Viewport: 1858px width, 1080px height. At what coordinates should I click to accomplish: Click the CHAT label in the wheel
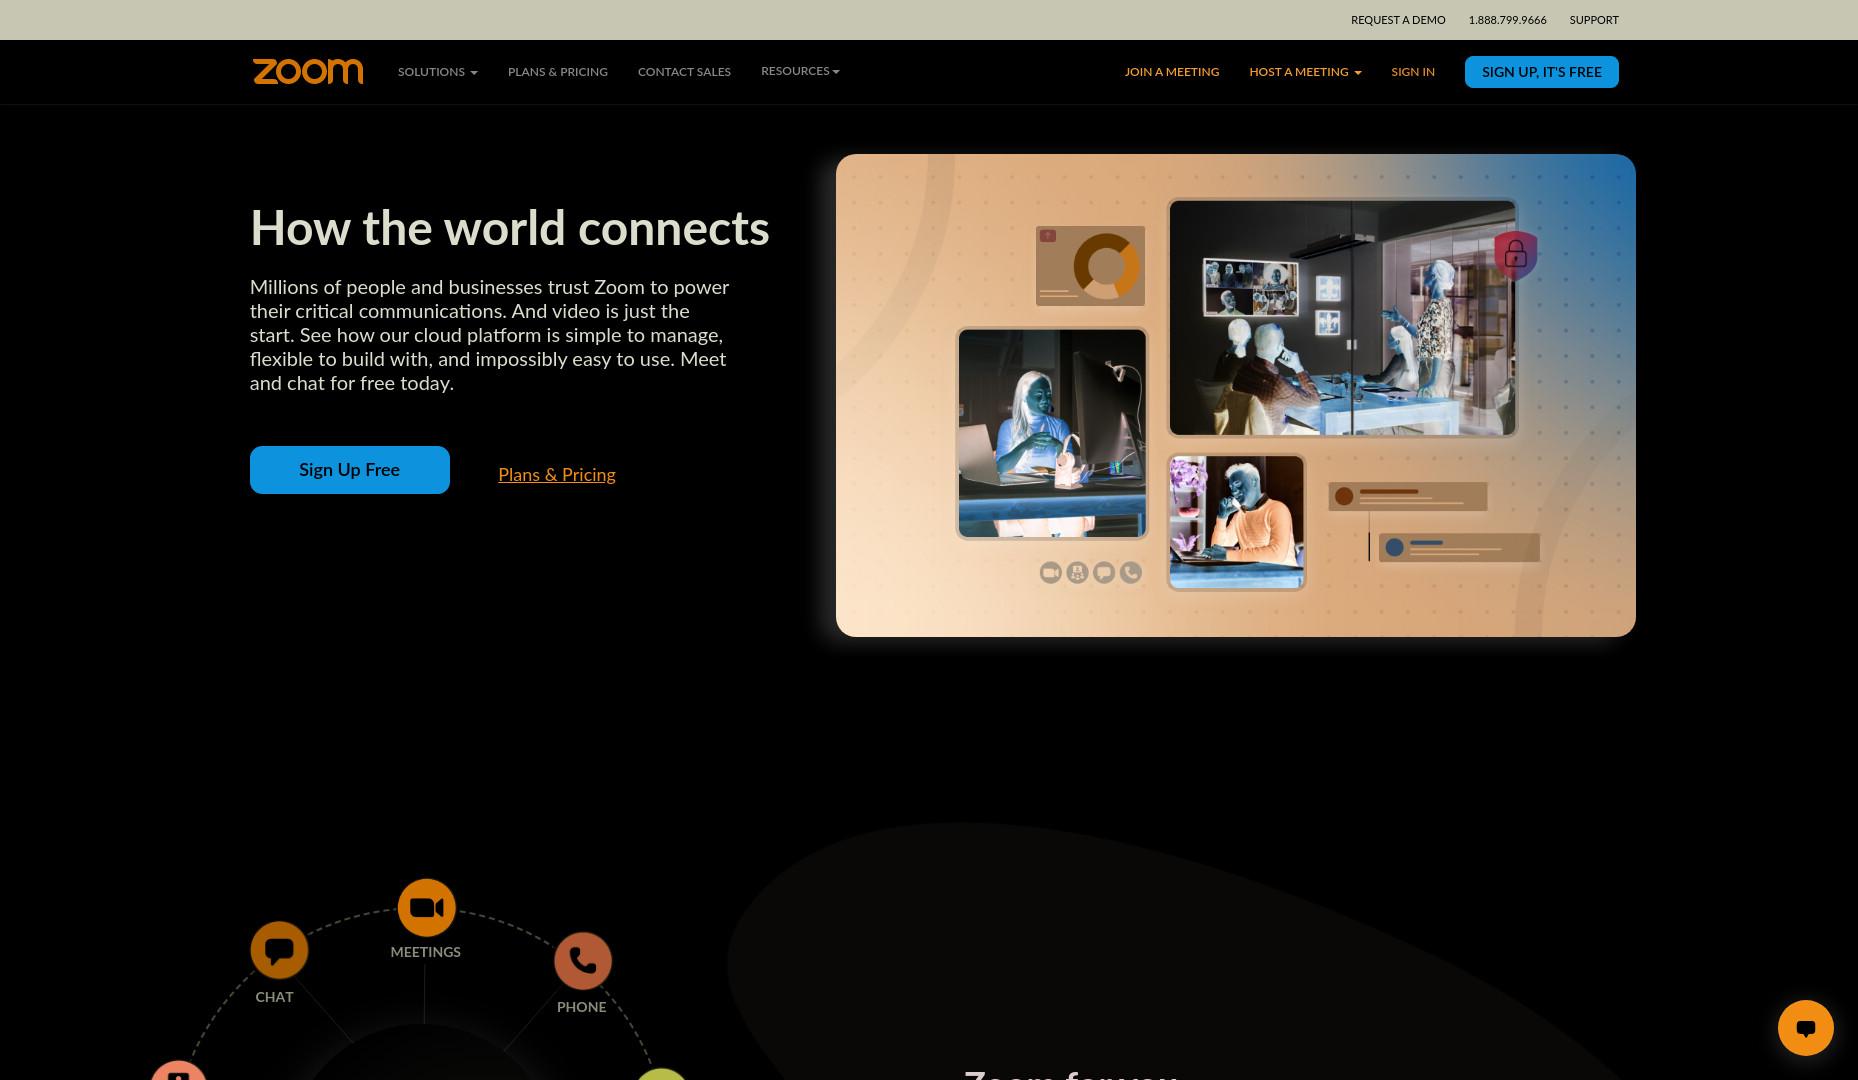[x=274, y=997]
